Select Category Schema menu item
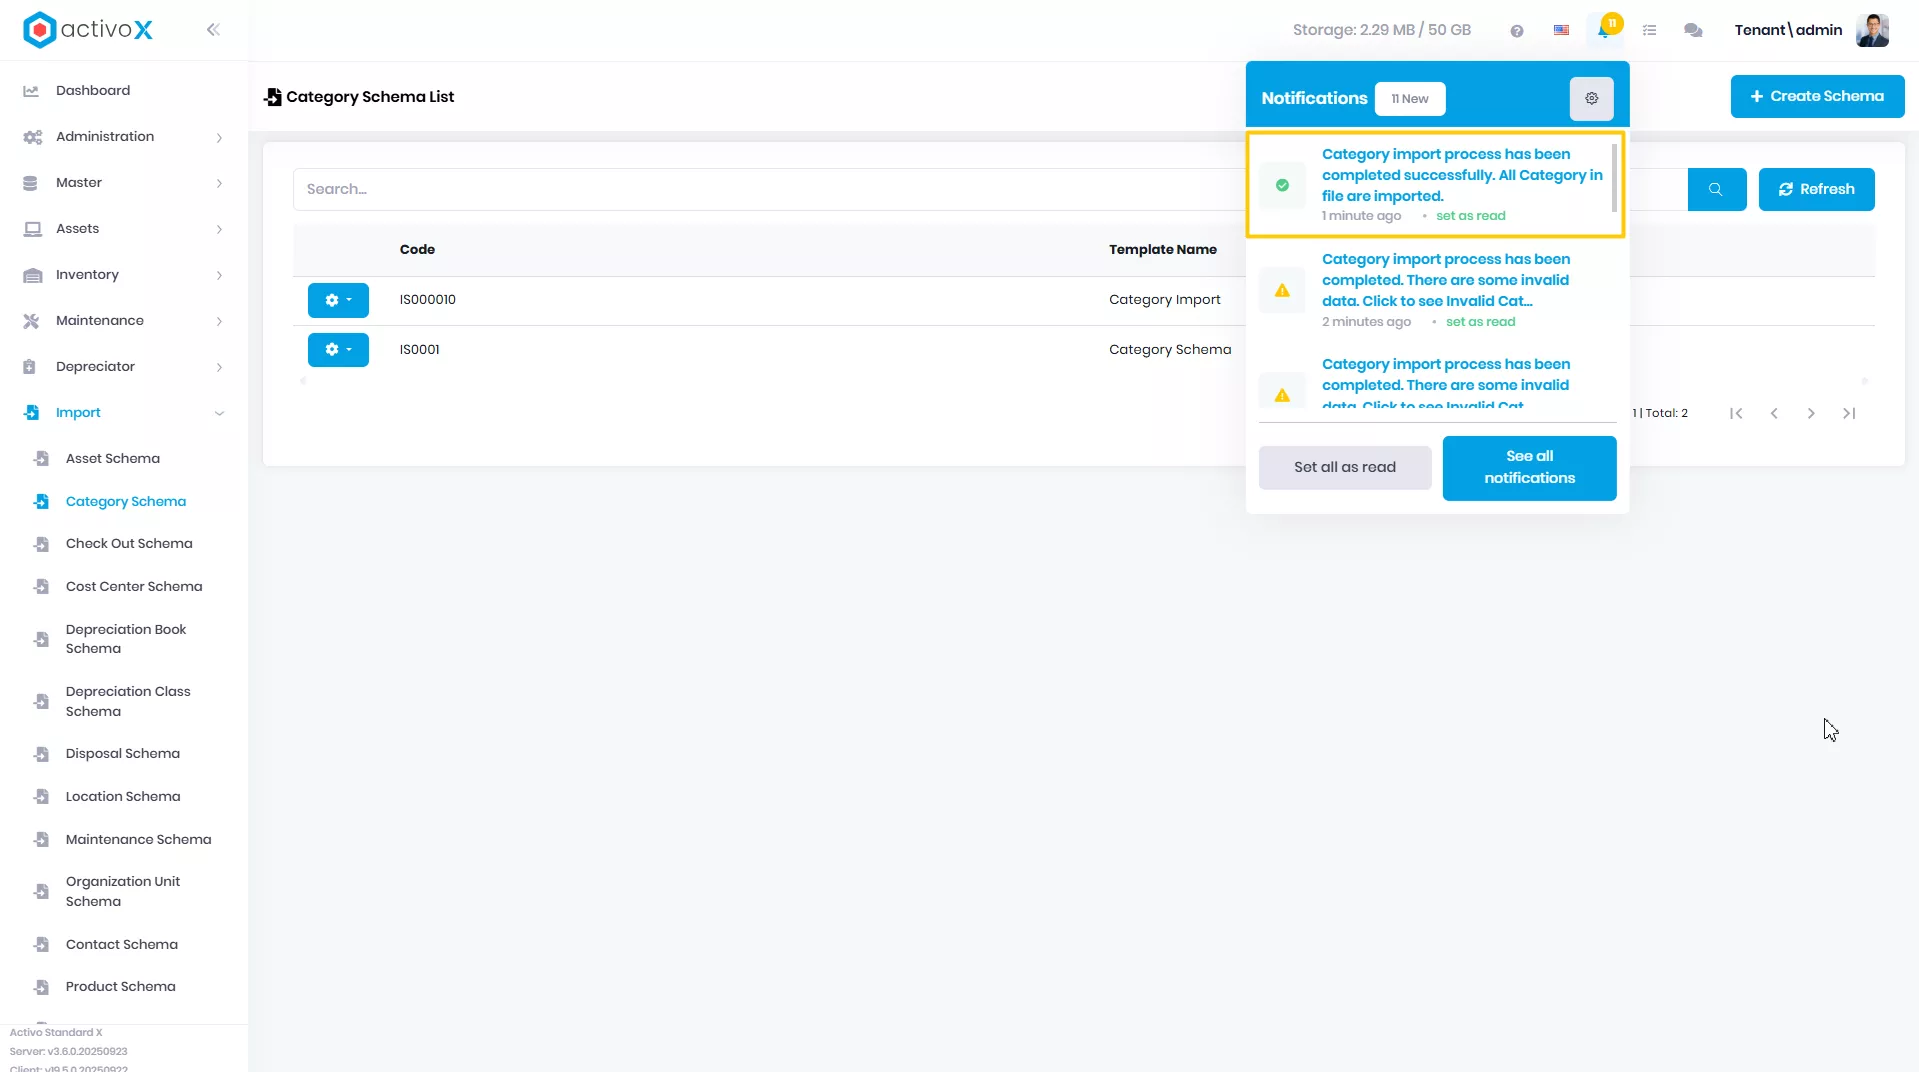The image size is (1919, 1072). [124, 502]
